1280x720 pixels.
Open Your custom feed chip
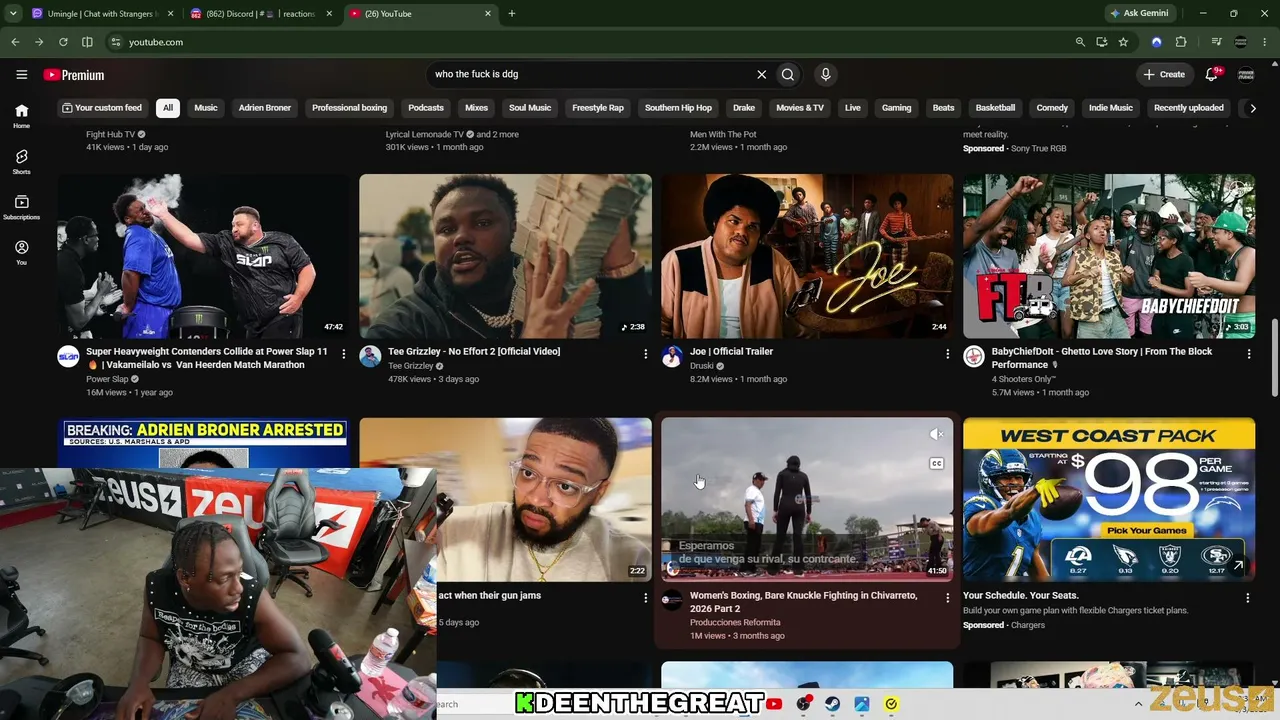102,108
